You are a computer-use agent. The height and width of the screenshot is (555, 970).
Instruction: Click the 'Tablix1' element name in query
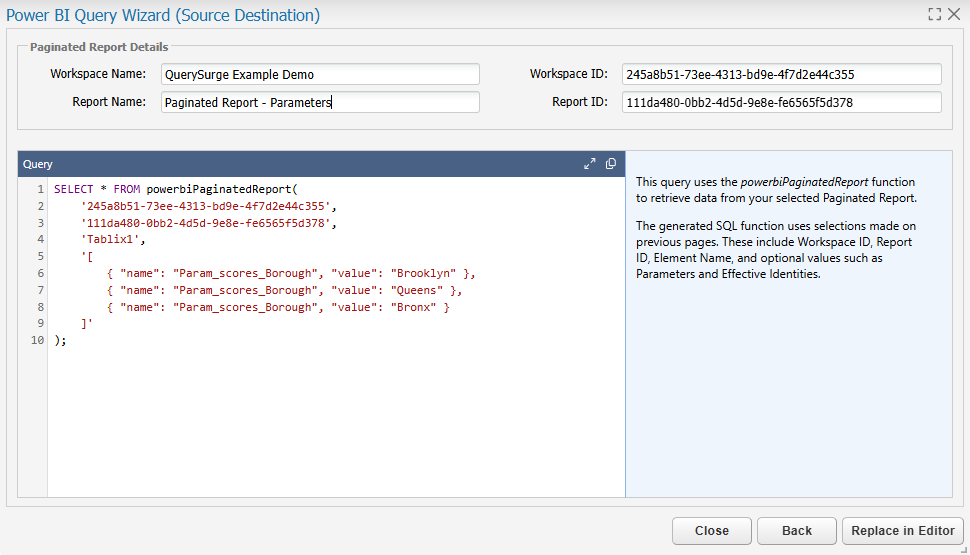113,239
